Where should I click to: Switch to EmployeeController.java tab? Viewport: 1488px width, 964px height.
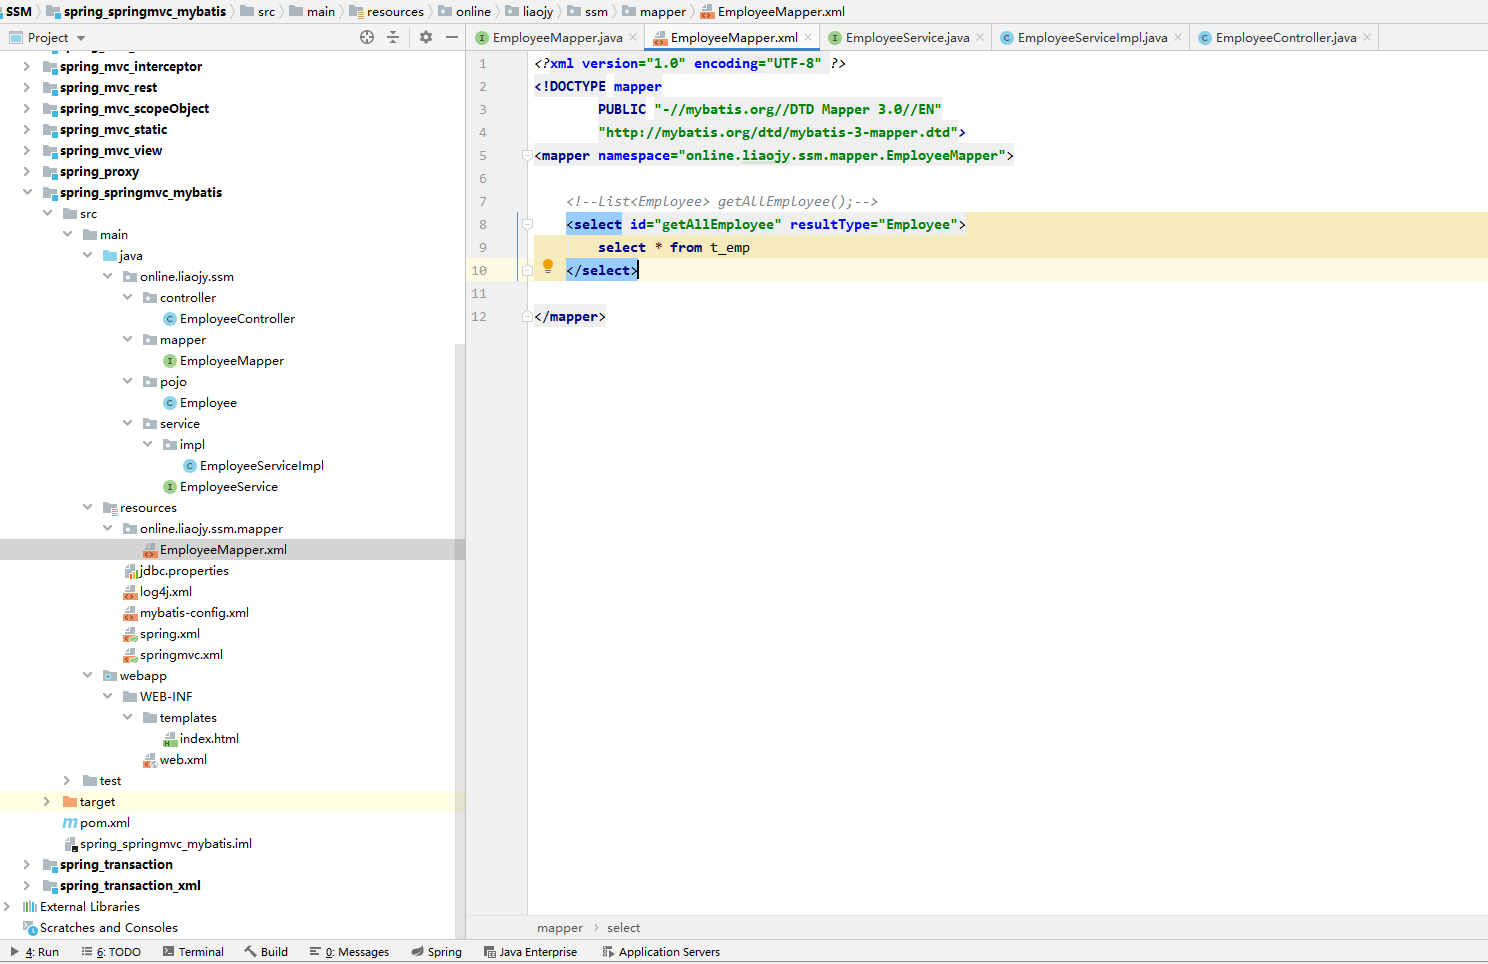1286,37
